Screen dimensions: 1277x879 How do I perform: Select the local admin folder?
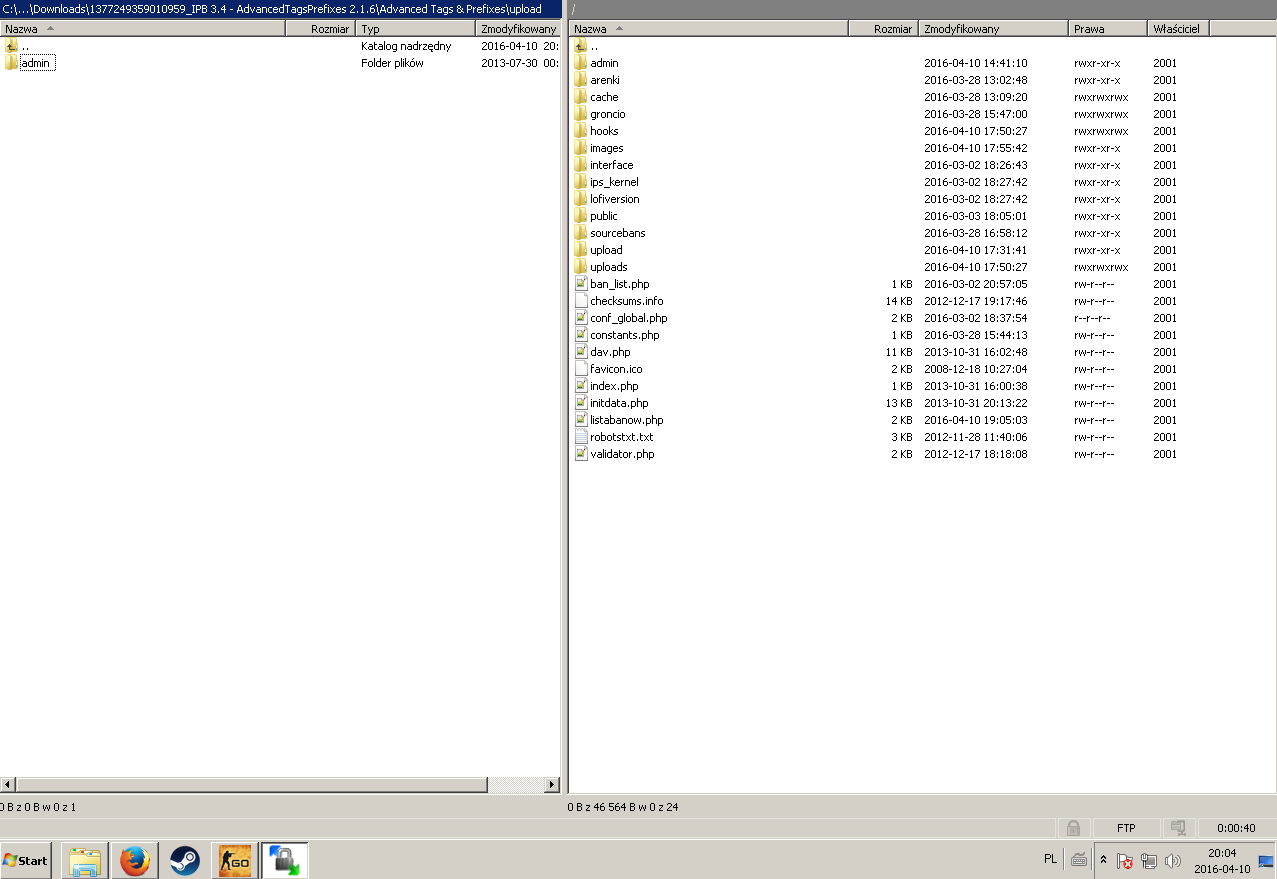36,63
